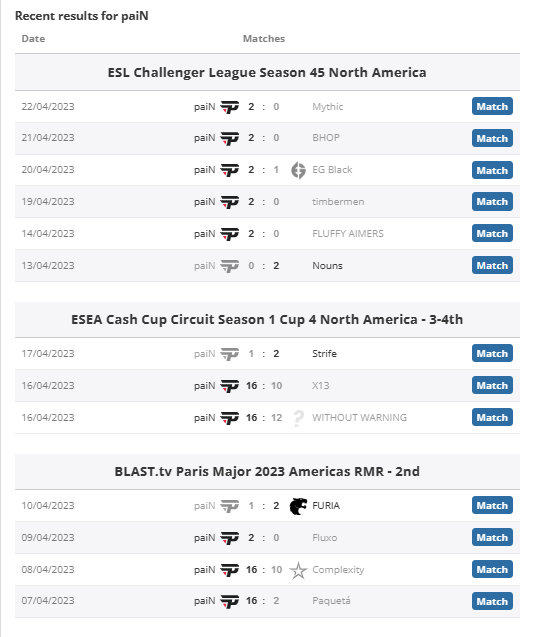Click paiN logo in Paquetá match row
This screenshot has height=637, width=533.
pyautogui.click(x=230, y=601)
